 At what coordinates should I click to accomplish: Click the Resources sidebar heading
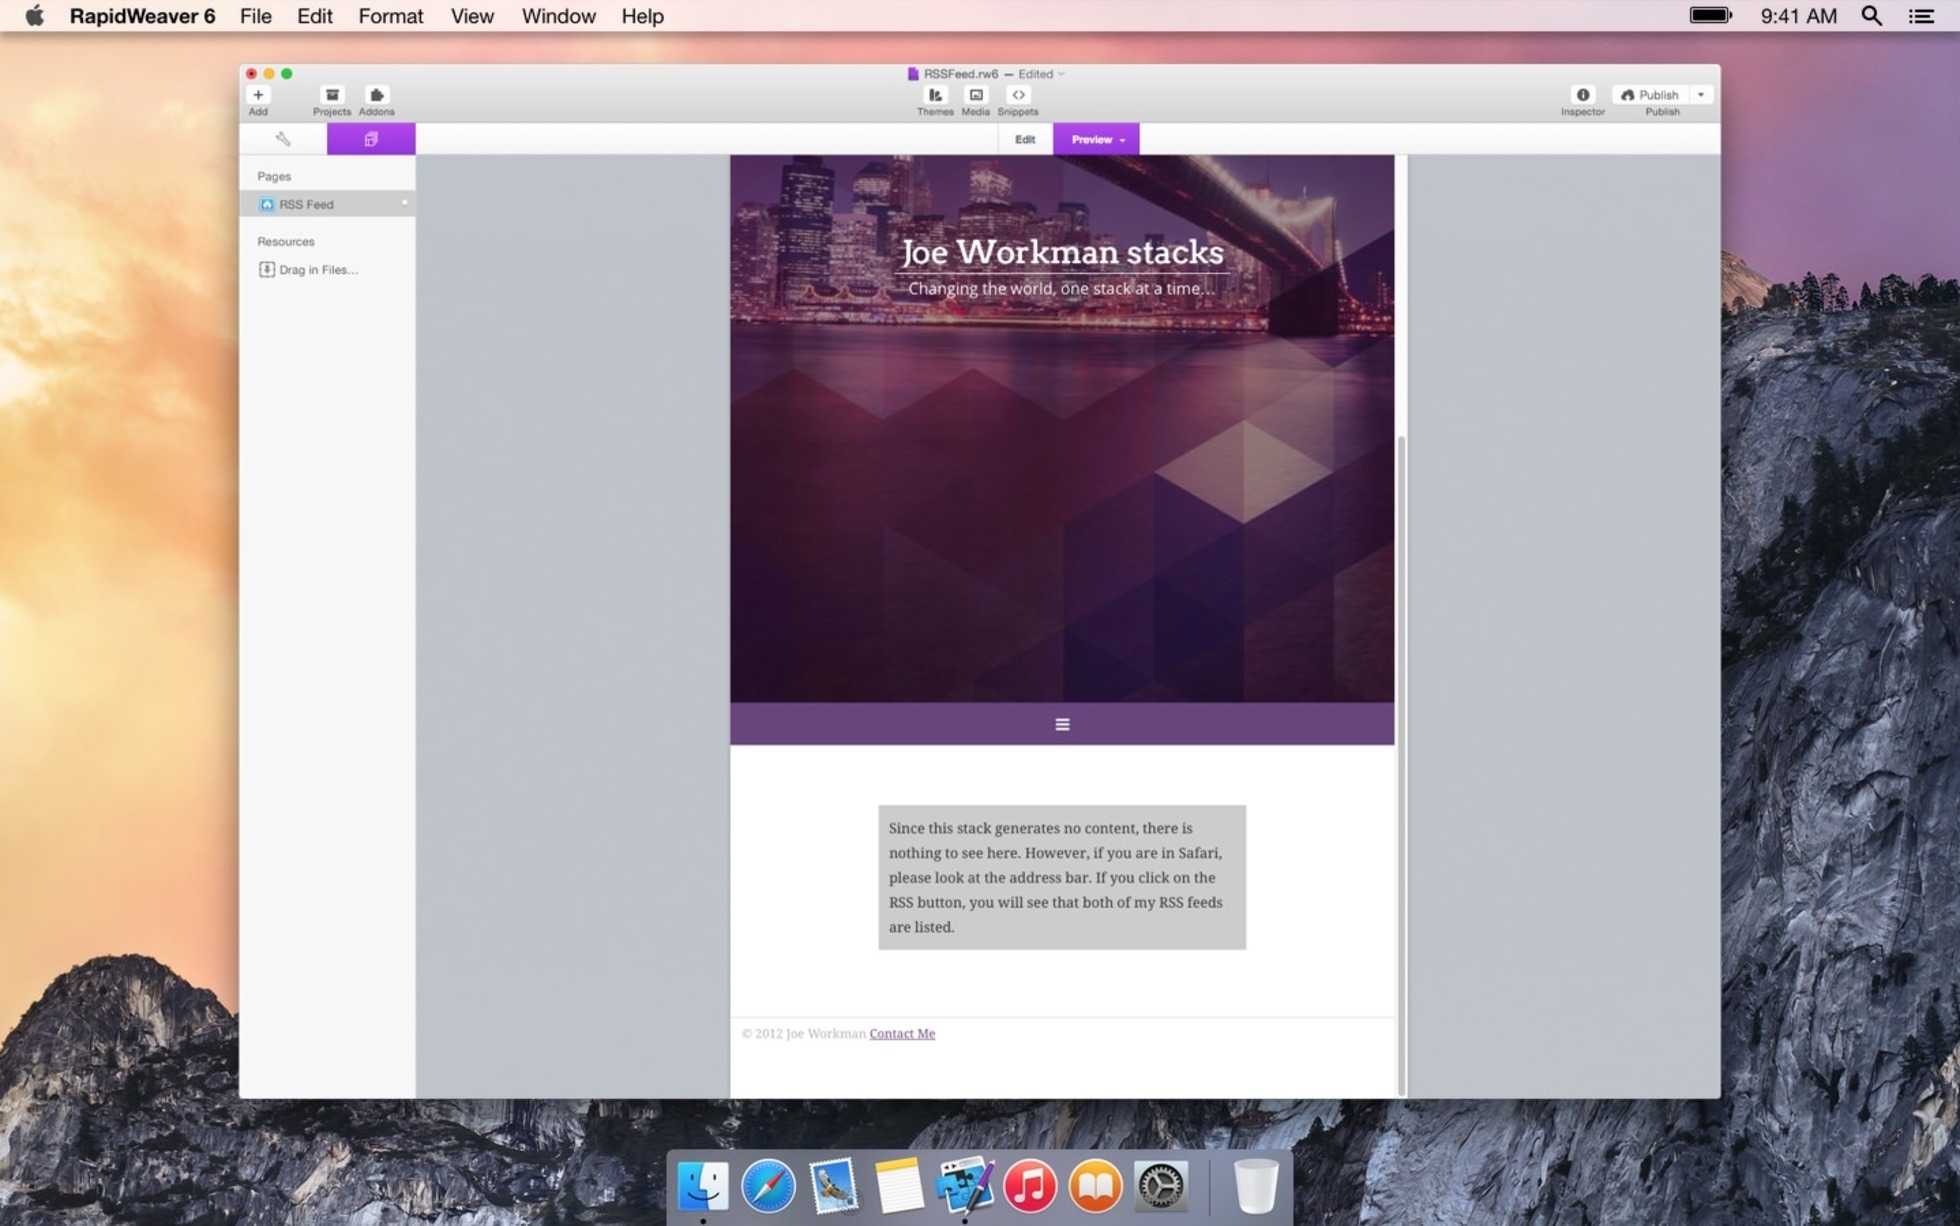(286, 241)
